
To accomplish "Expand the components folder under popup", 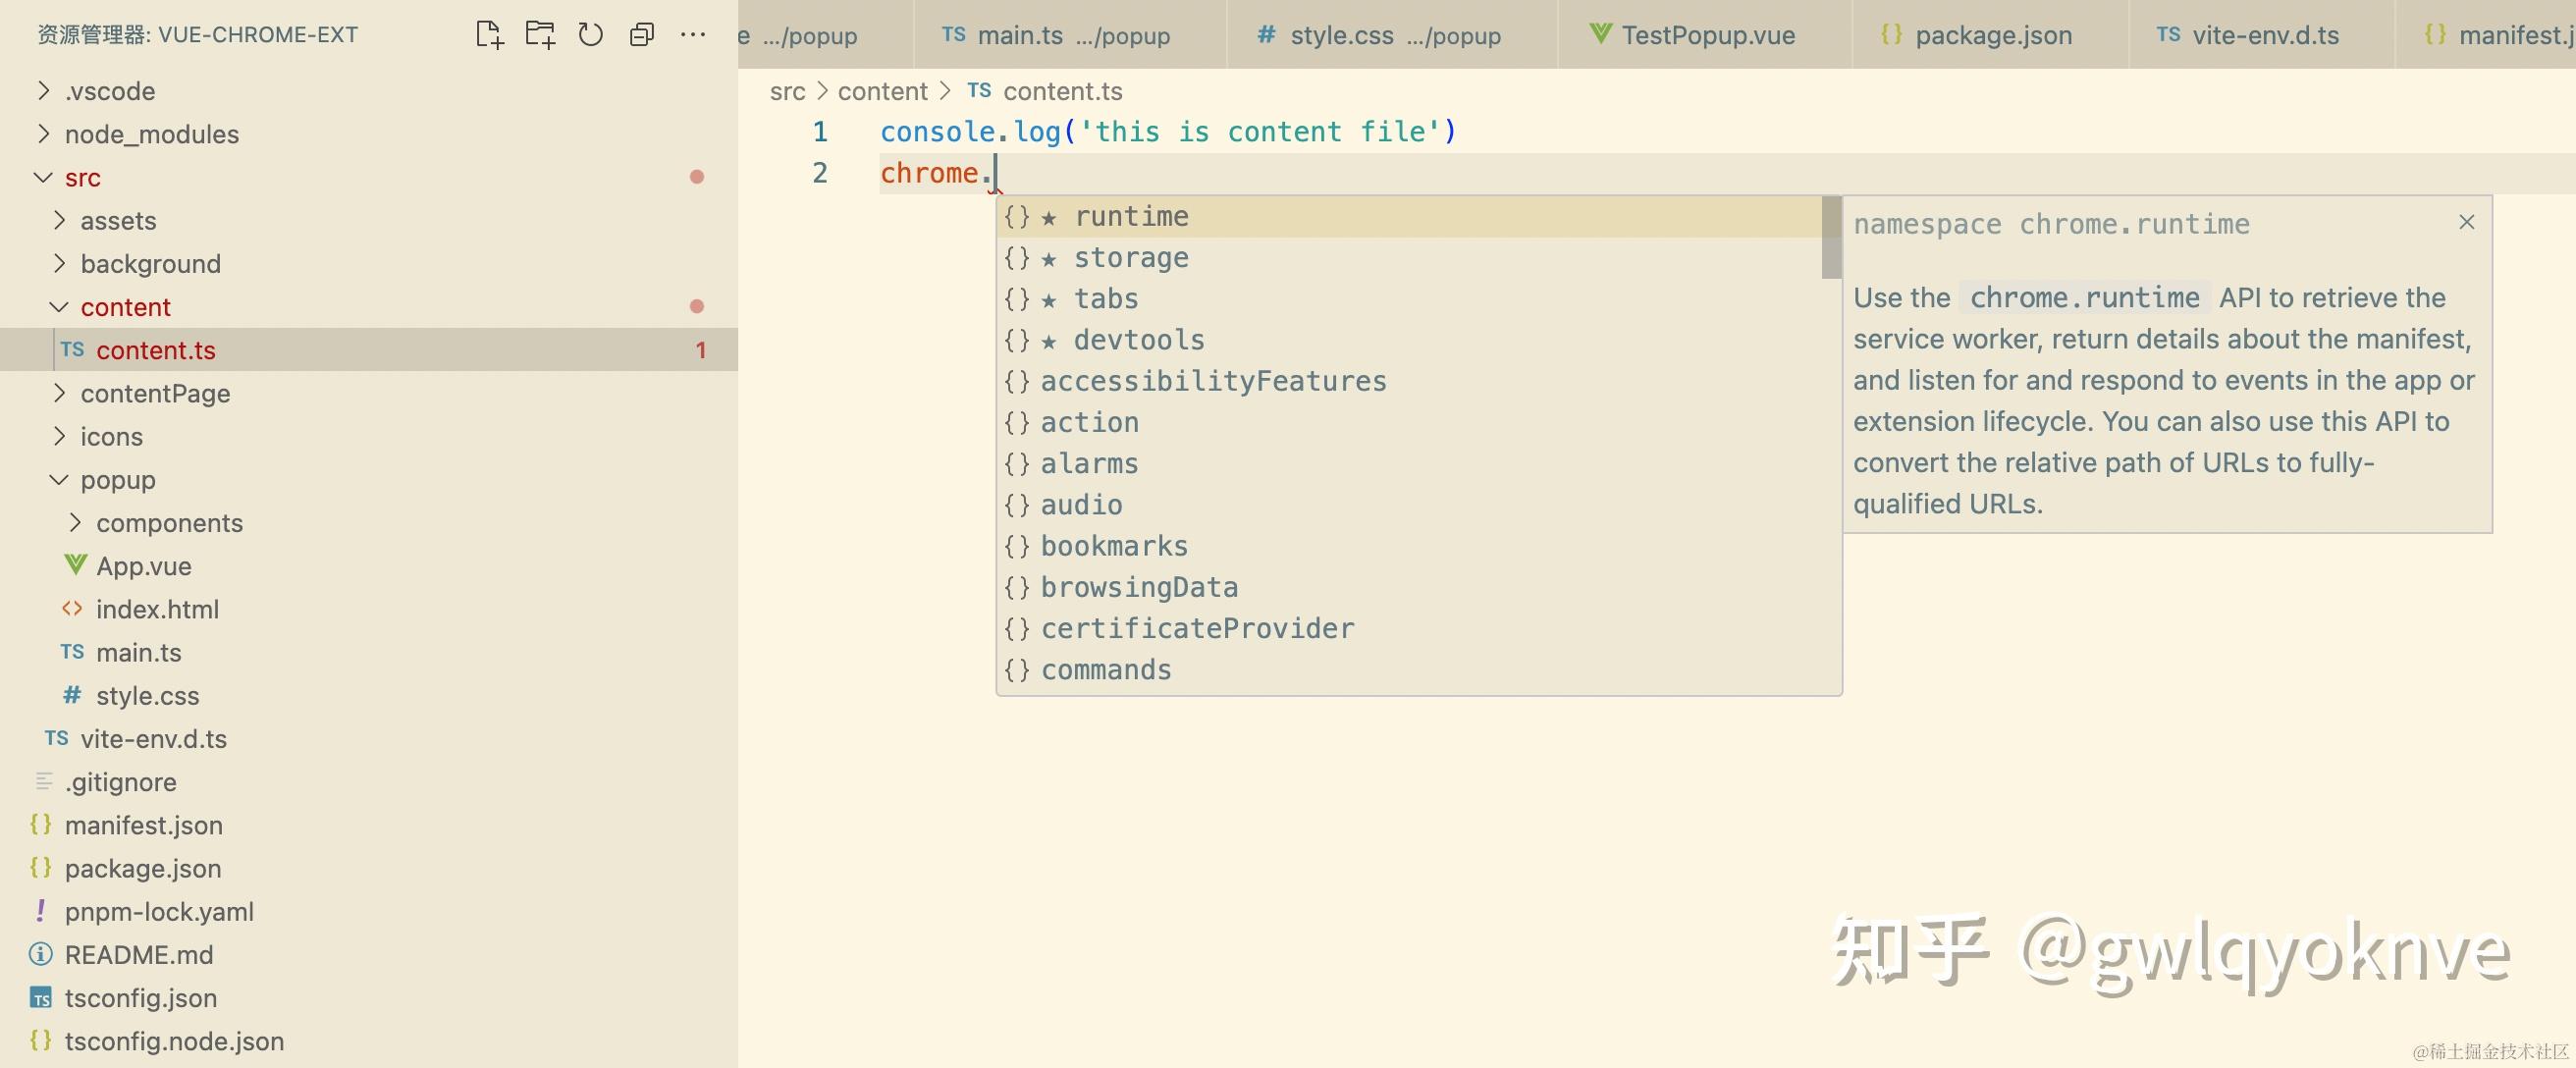I will 74,522.
